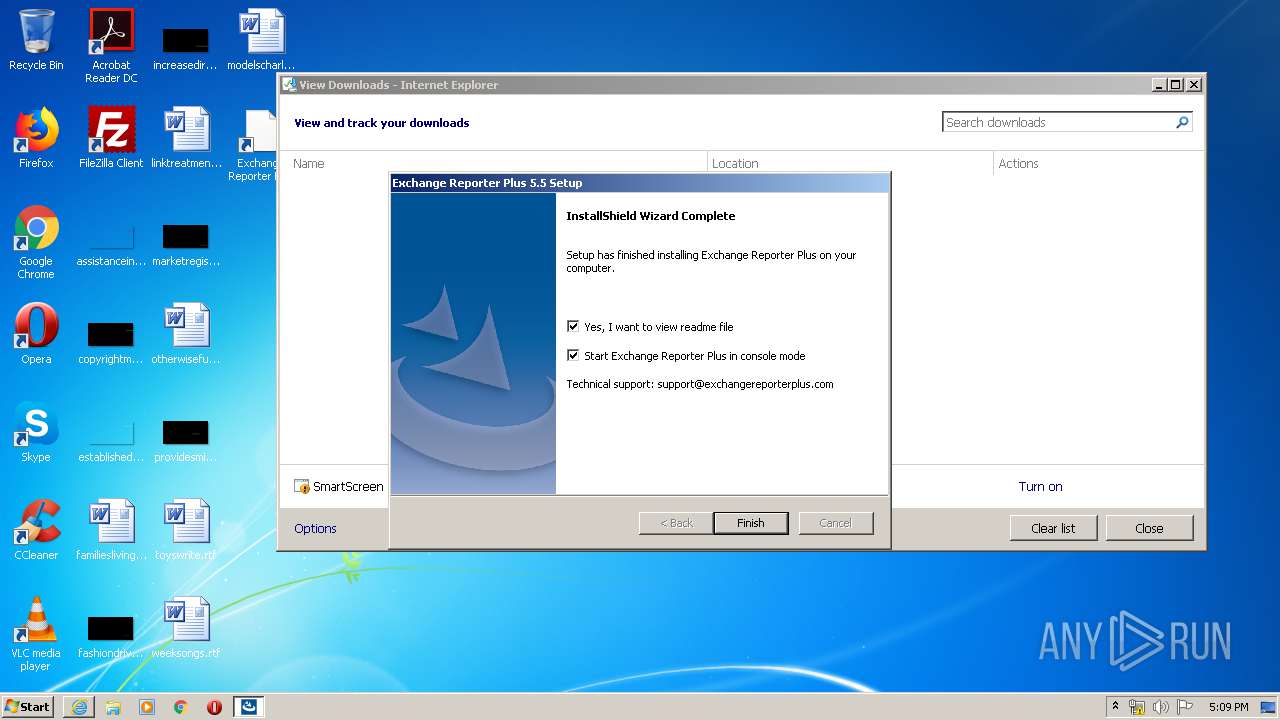
Task: Open the Recycle Bin desktop icon
Action: (36, 40)
